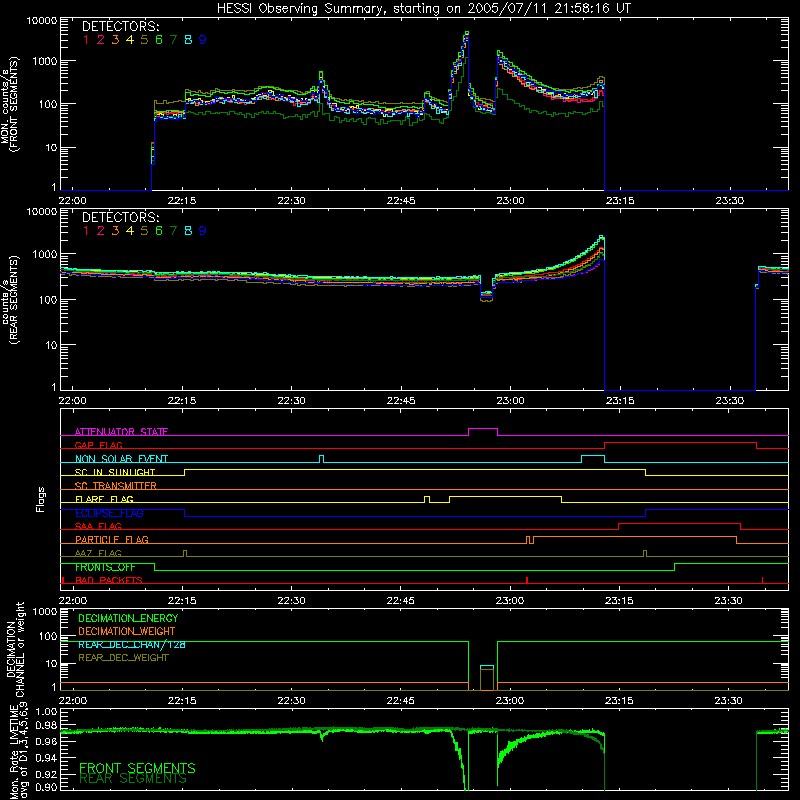
Task: Click the red BAD_PACKETS tick mark near 23:02
Action: click(527, 580)
